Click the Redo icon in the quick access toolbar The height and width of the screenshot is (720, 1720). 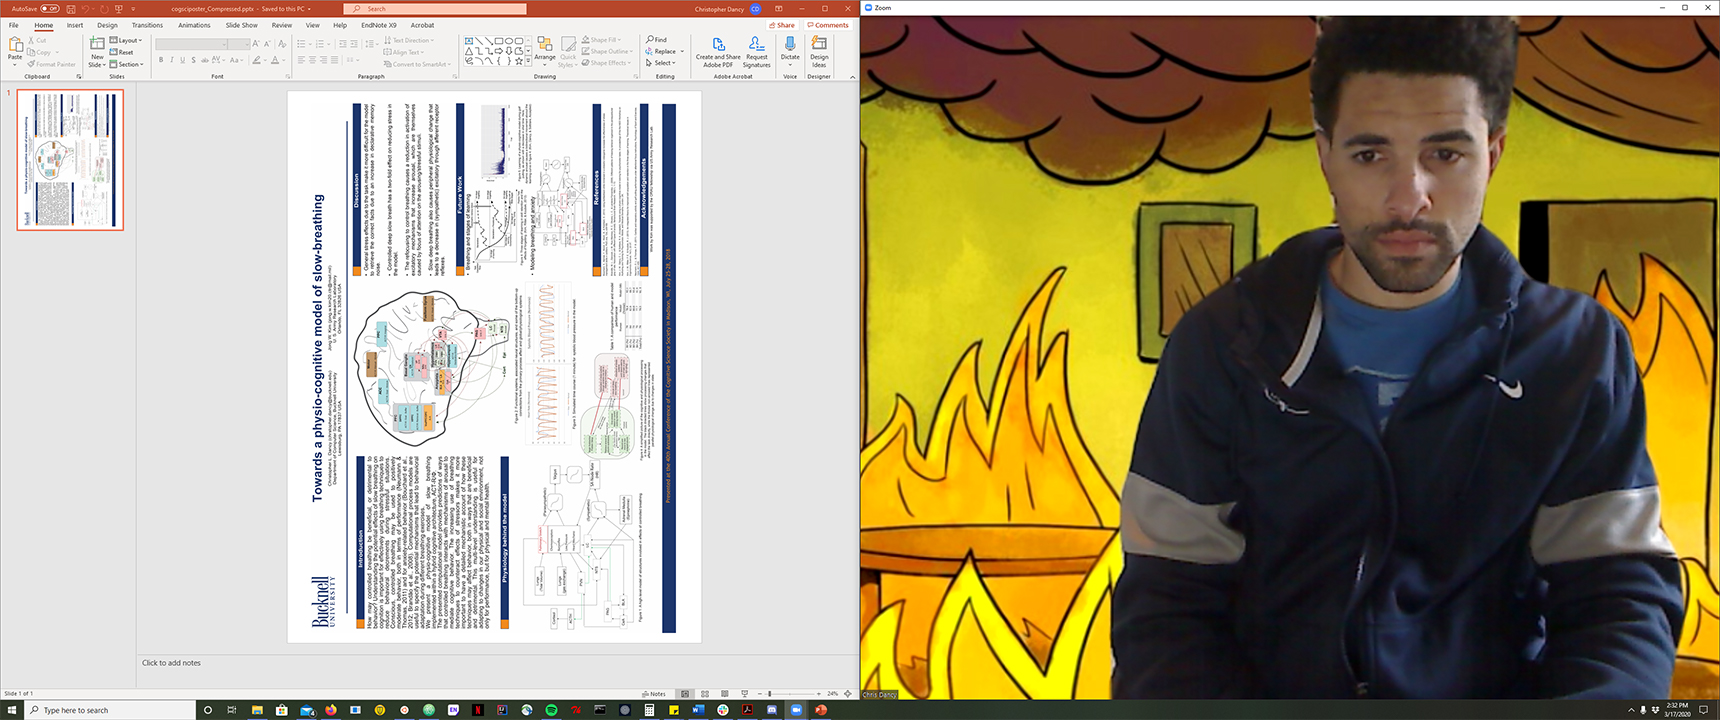(104, 9)
